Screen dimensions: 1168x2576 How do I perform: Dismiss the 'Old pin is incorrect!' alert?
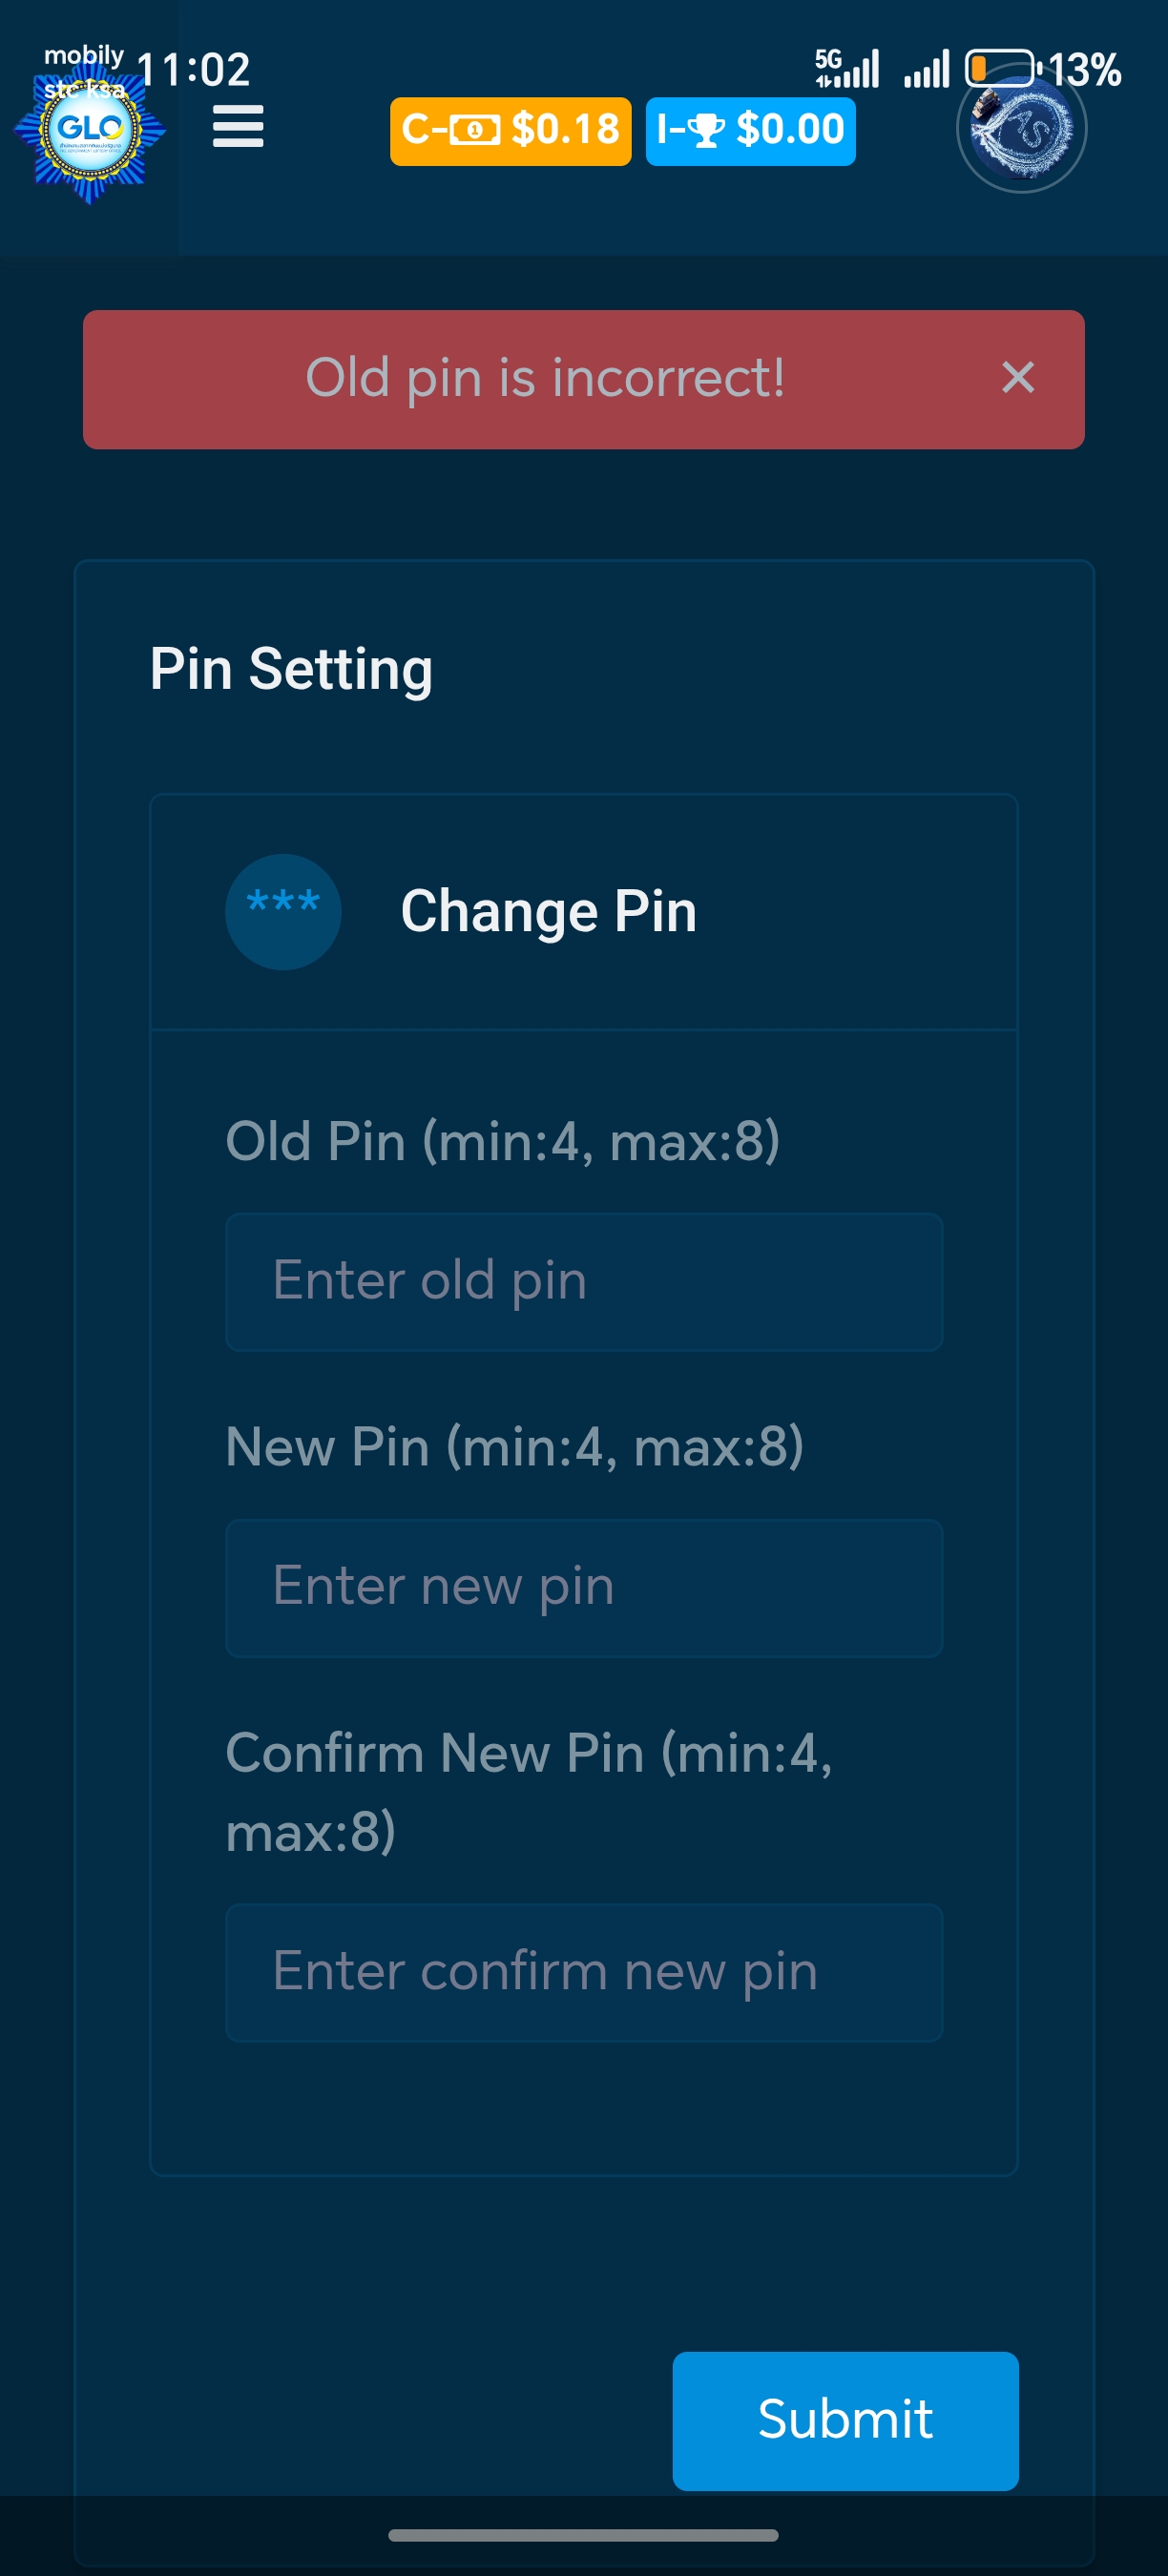pyautogui.click(x=1017, y=378)
